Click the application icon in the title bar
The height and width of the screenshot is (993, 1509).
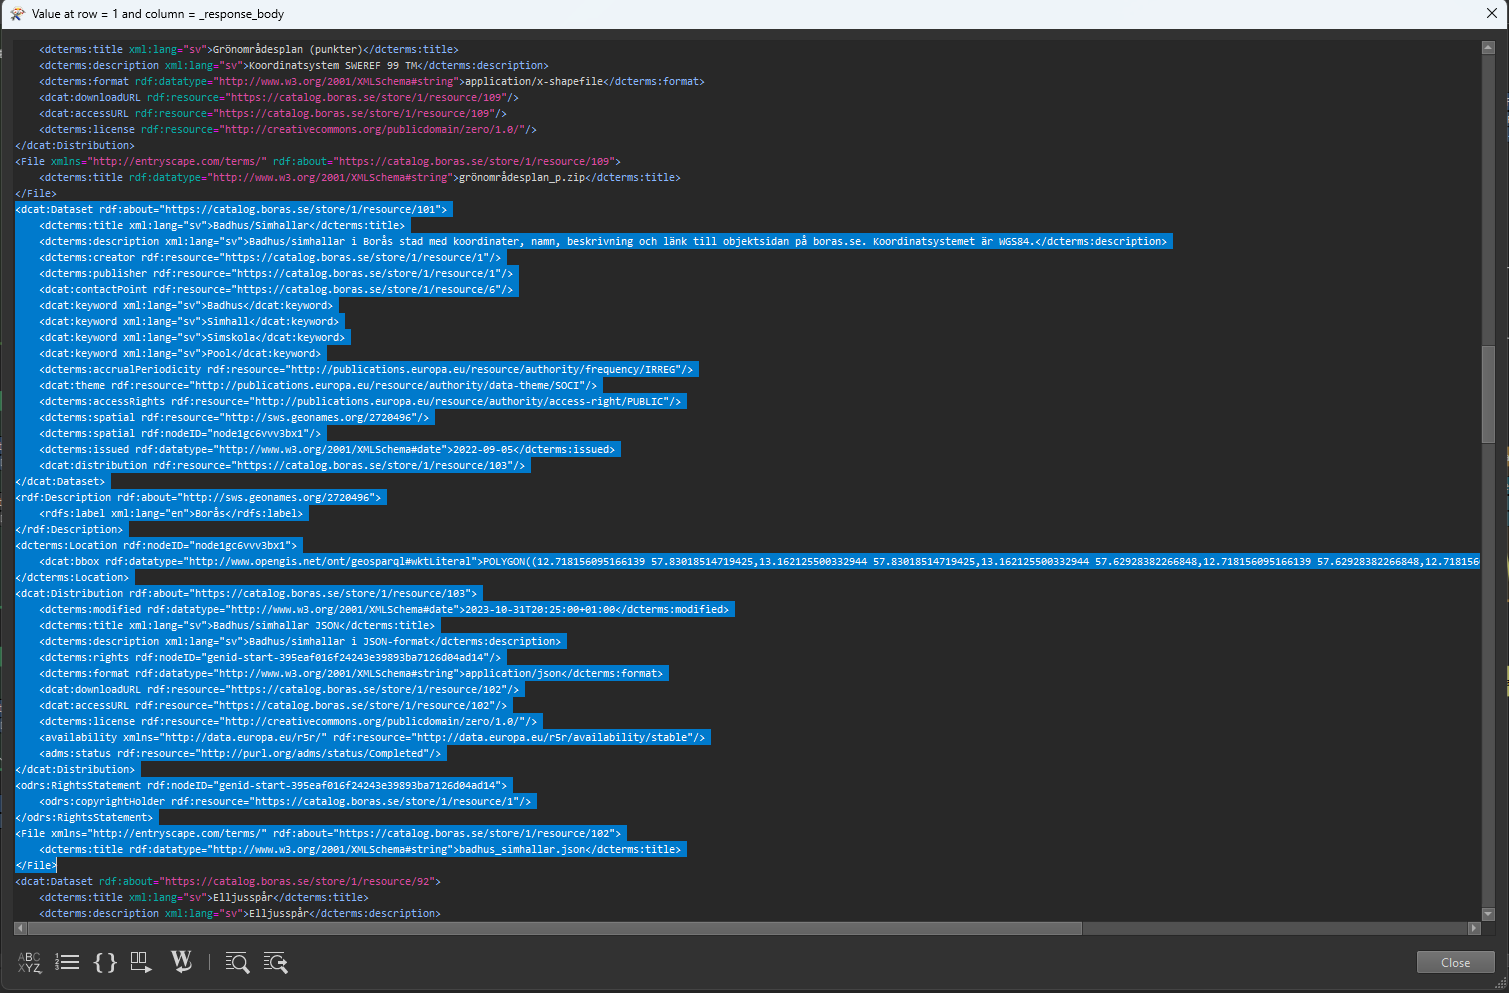[16, 14]
